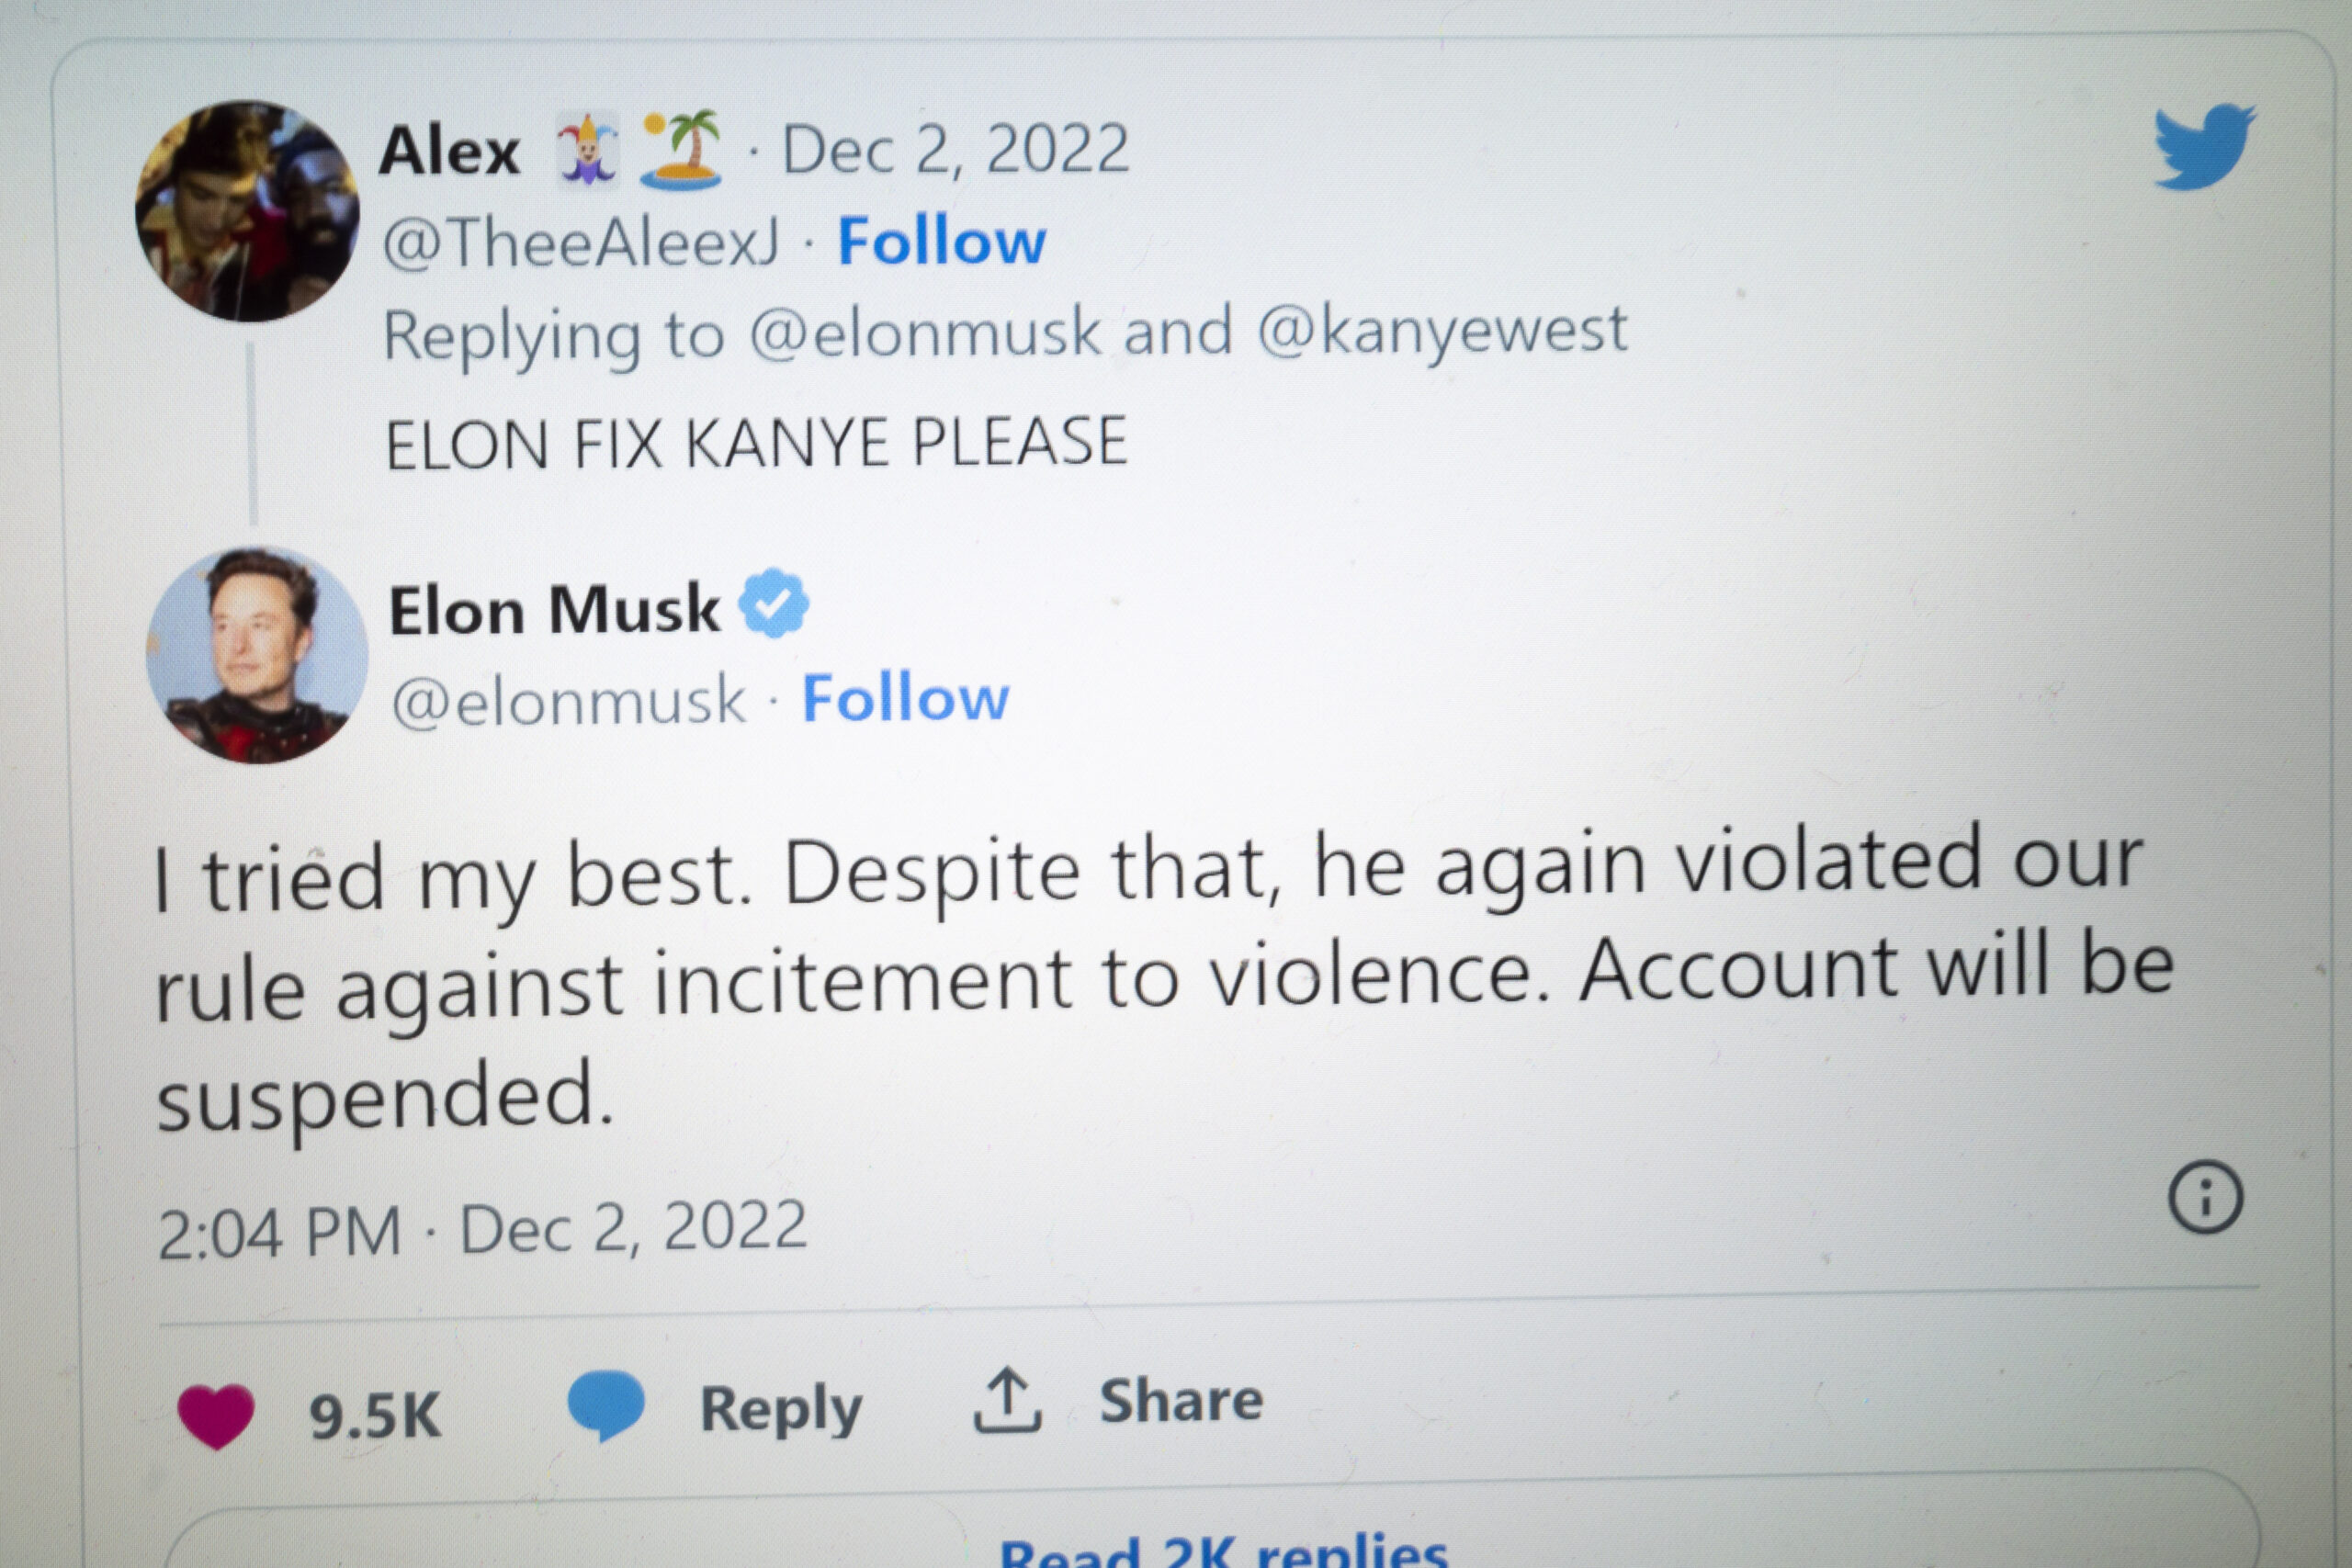Click the Twitter bird logo
The image size is (2352, 1568).
[x=2203, y=146]
